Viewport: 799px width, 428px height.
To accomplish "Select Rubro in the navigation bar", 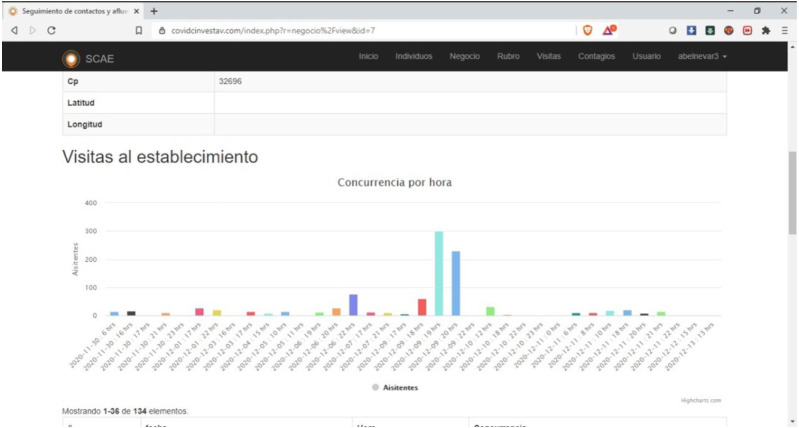I will [508, 57].
